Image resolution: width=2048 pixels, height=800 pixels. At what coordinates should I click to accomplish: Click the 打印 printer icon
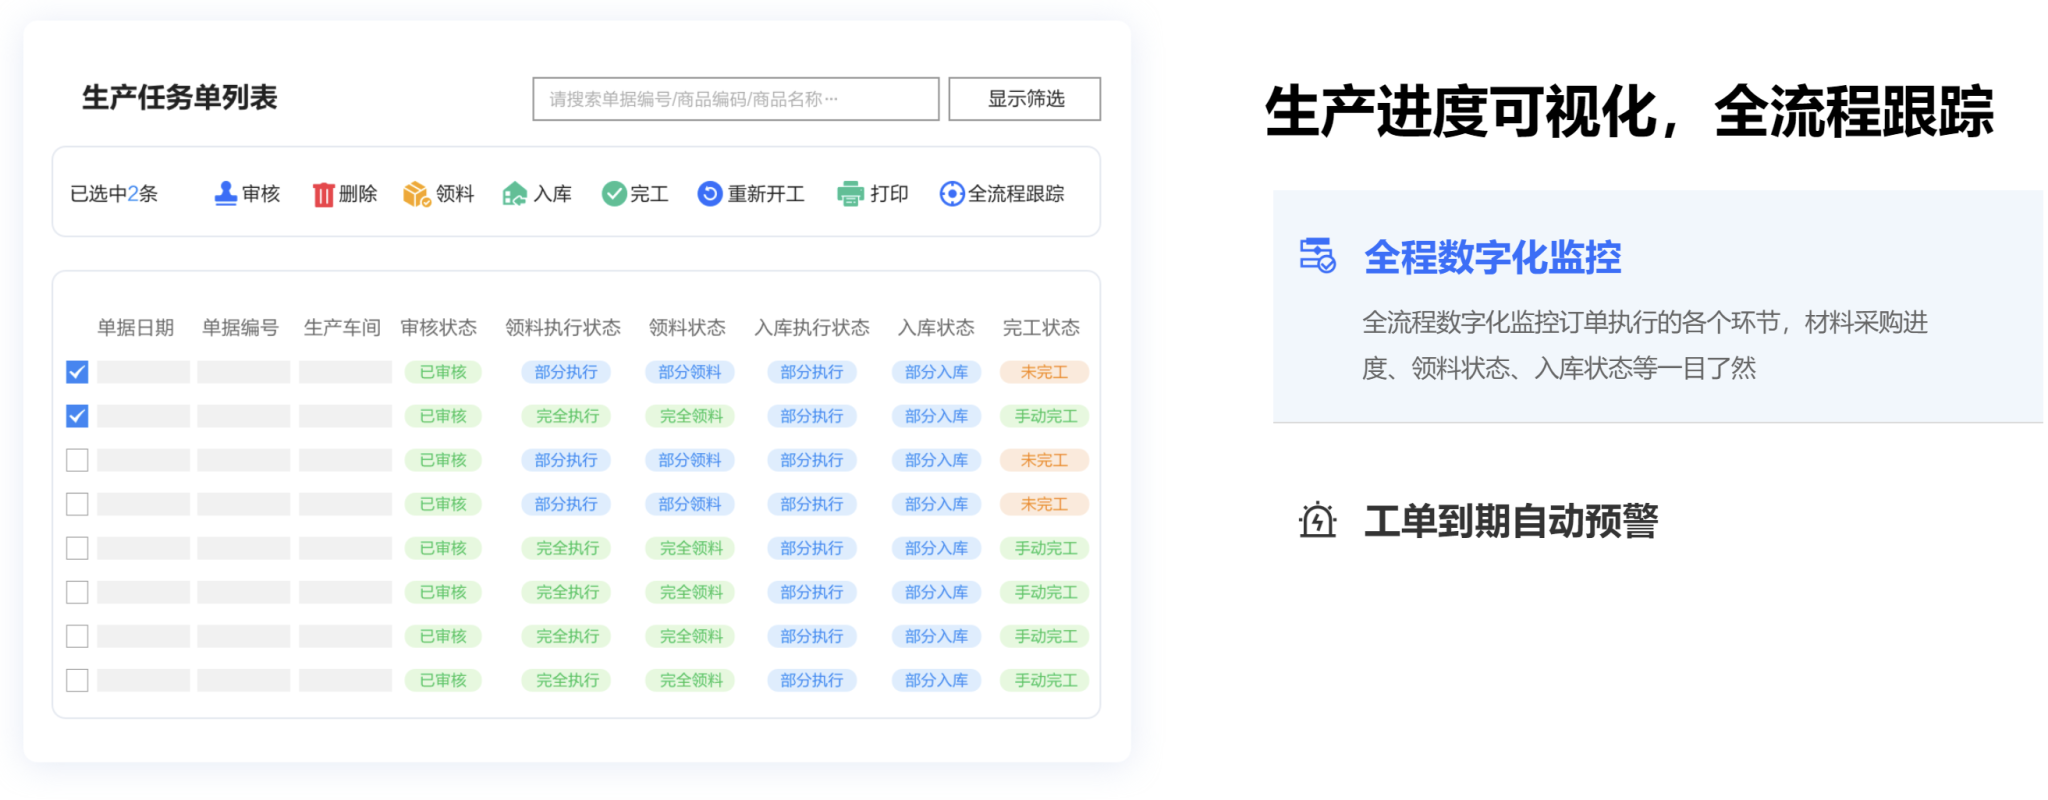pos(850,194)
